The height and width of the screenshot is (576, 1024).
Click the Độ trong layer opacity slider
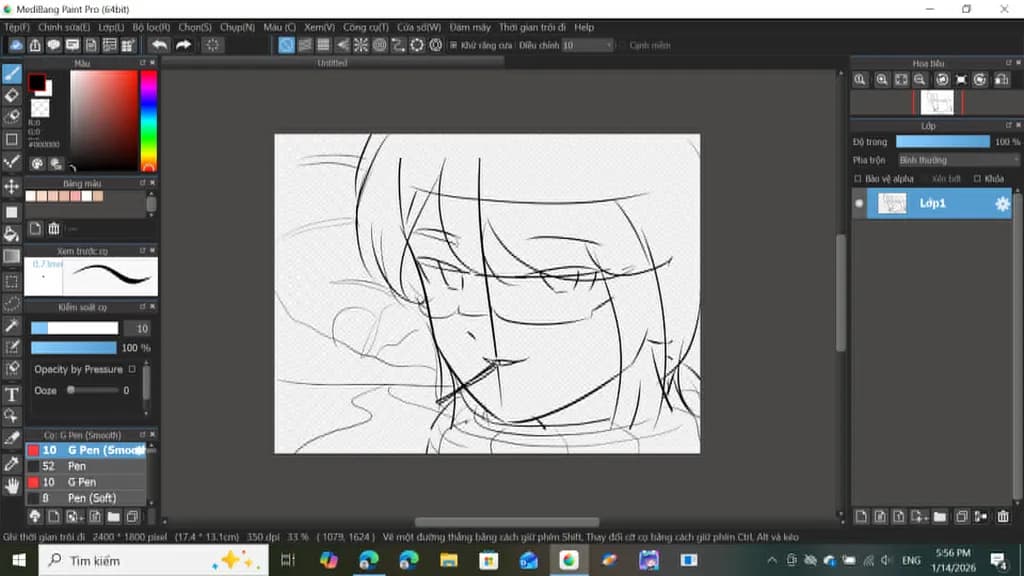pyautogui.click(x=942, y=142)
